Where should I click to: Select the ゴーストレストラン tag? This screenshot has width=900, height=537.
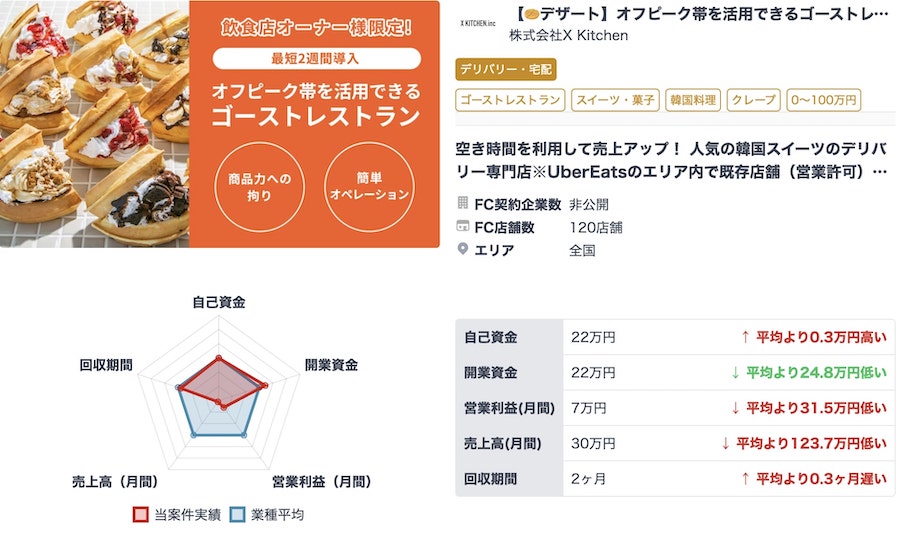coord(510,100)
